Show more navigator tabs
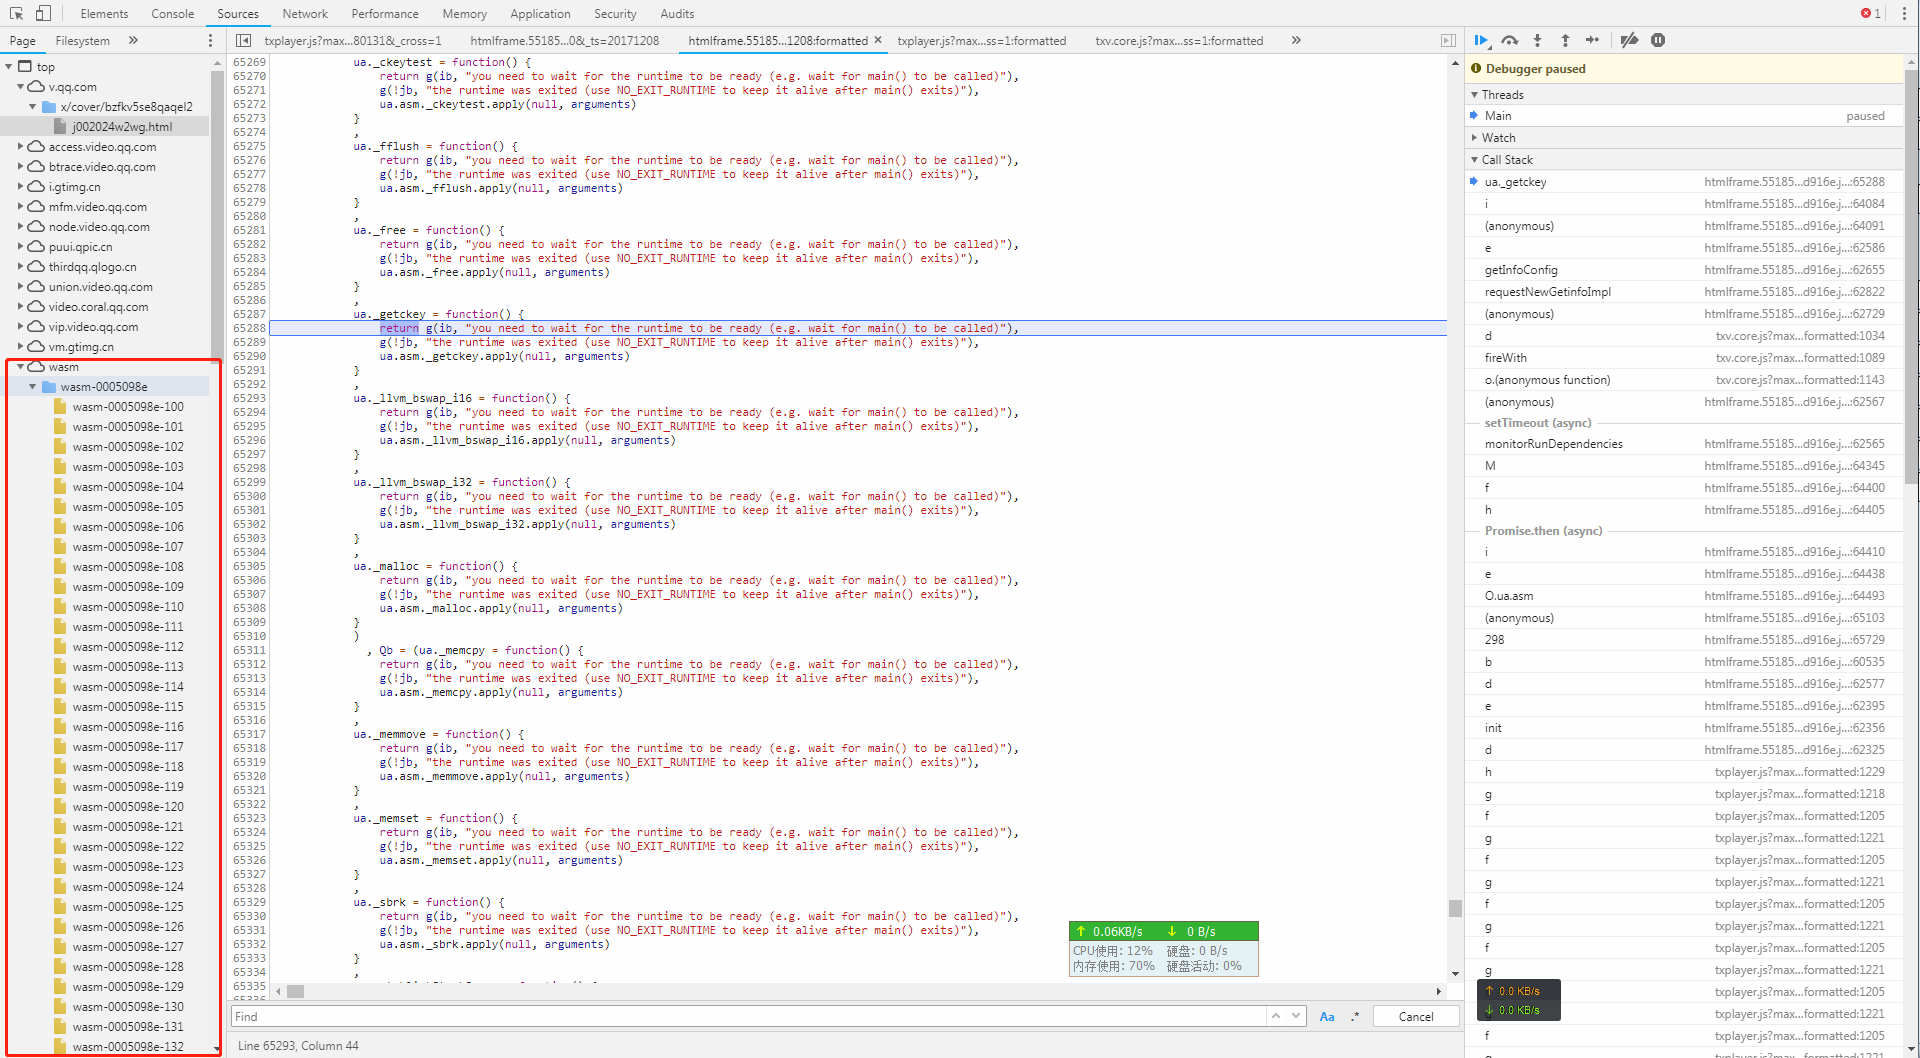 [133, 40]
